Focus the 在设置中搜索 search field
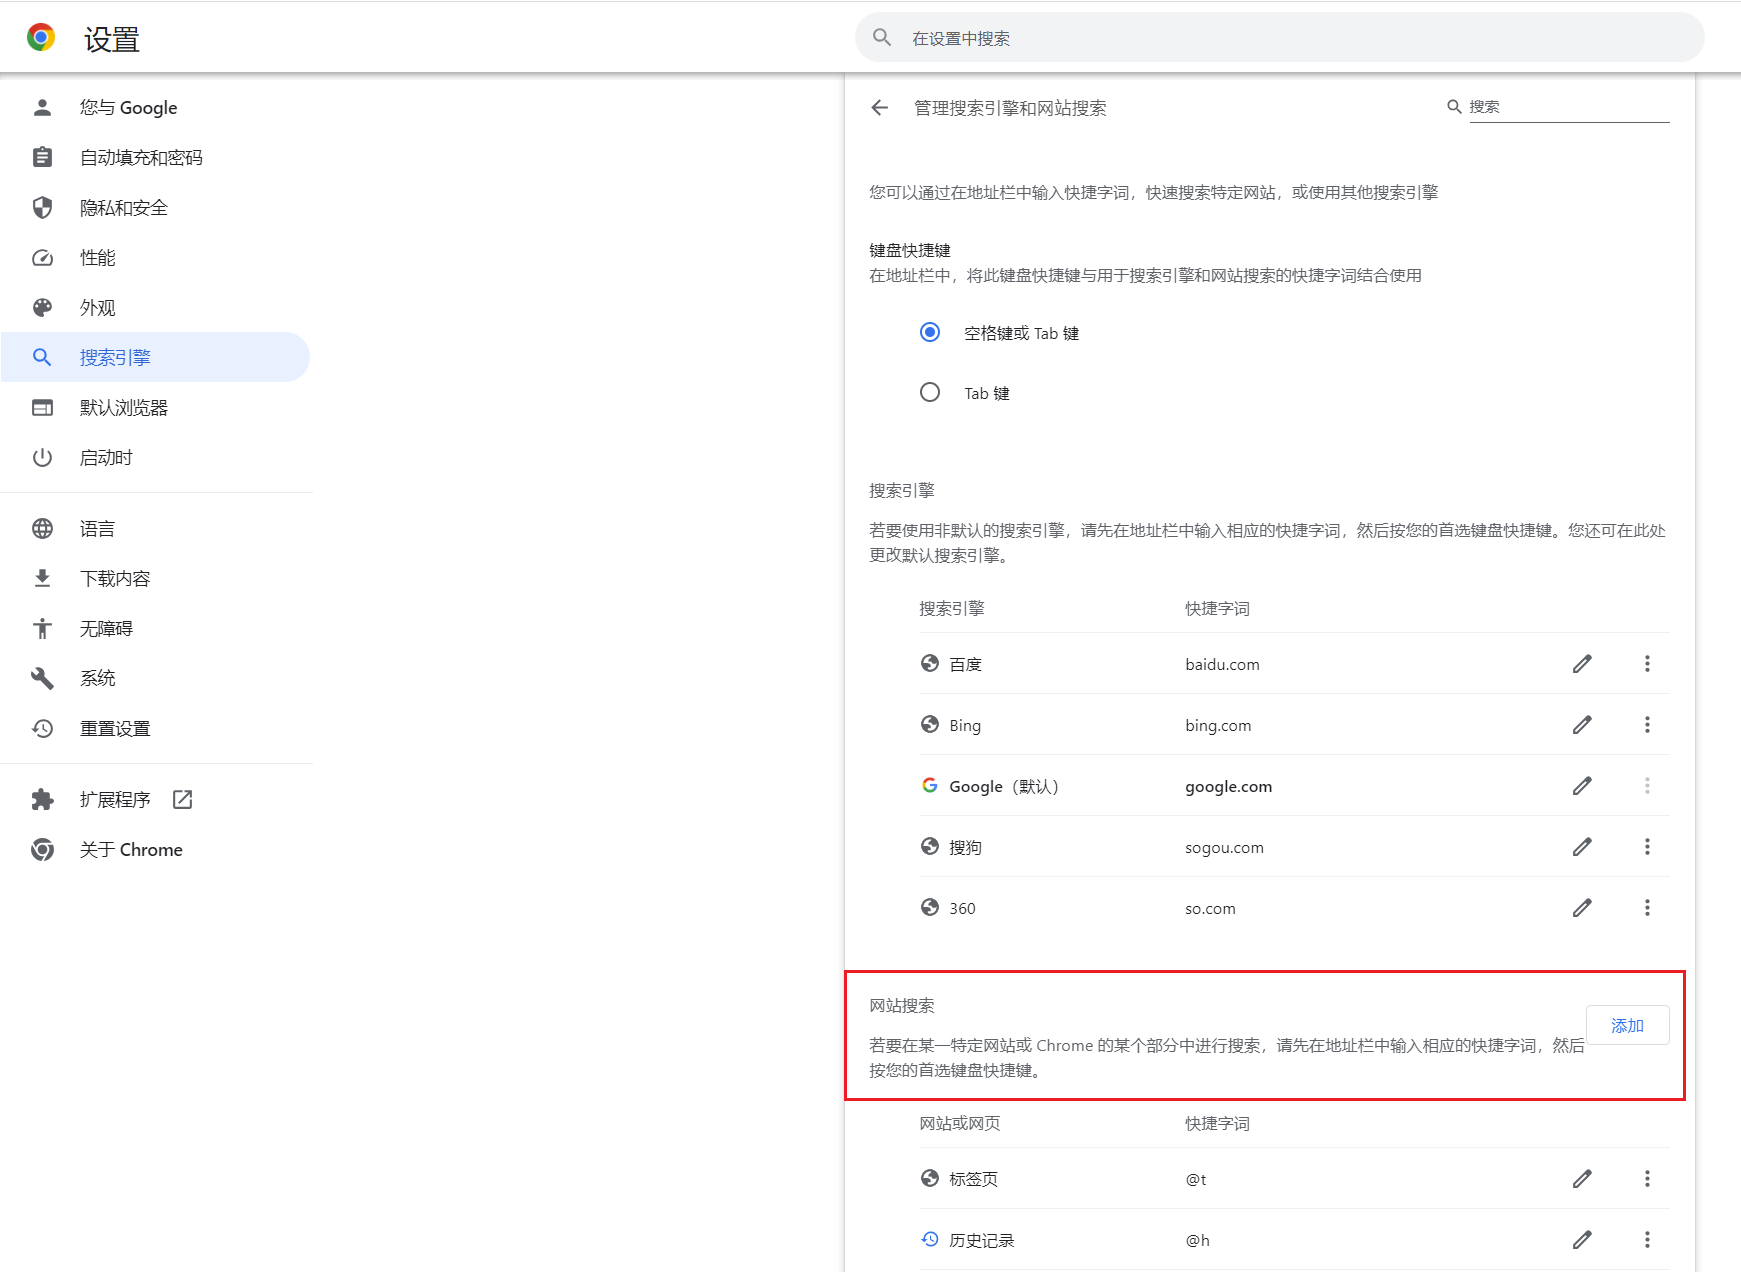 point(1279,38)
